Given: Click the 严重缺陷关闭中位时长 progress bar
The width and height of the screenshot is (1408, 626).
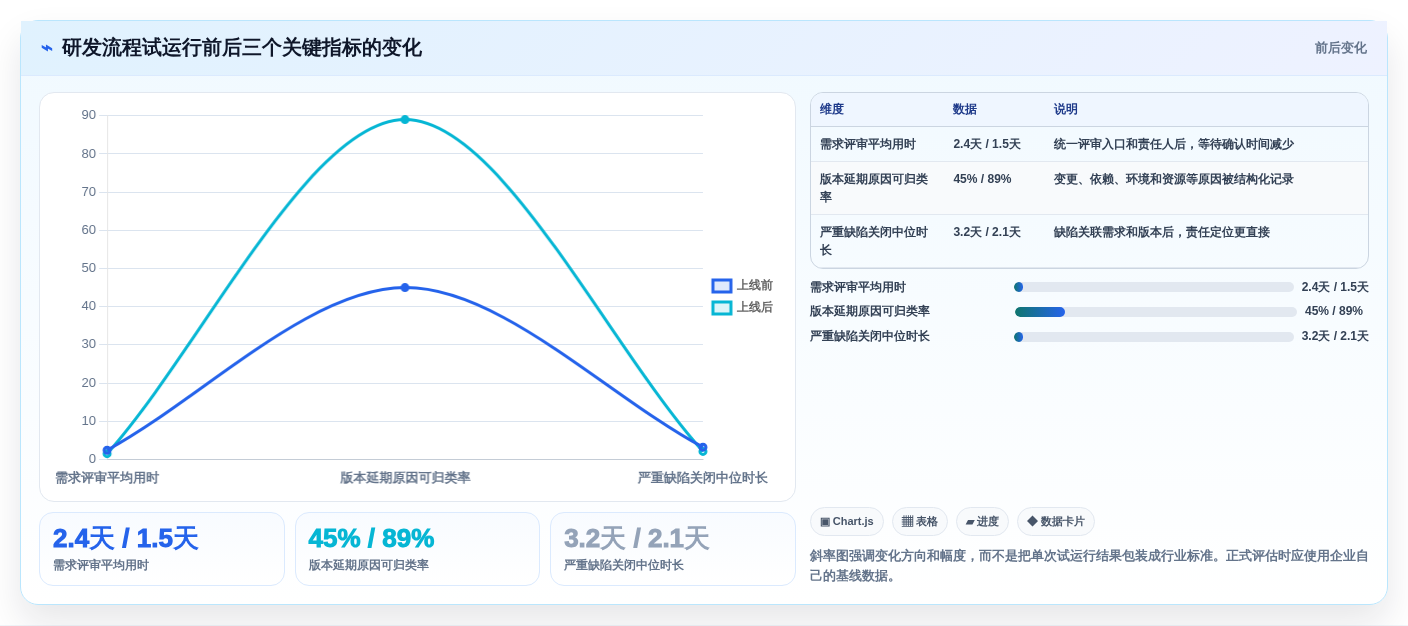Looking at the screenshot, I should pyautogui.click(x=1154, y=337).
